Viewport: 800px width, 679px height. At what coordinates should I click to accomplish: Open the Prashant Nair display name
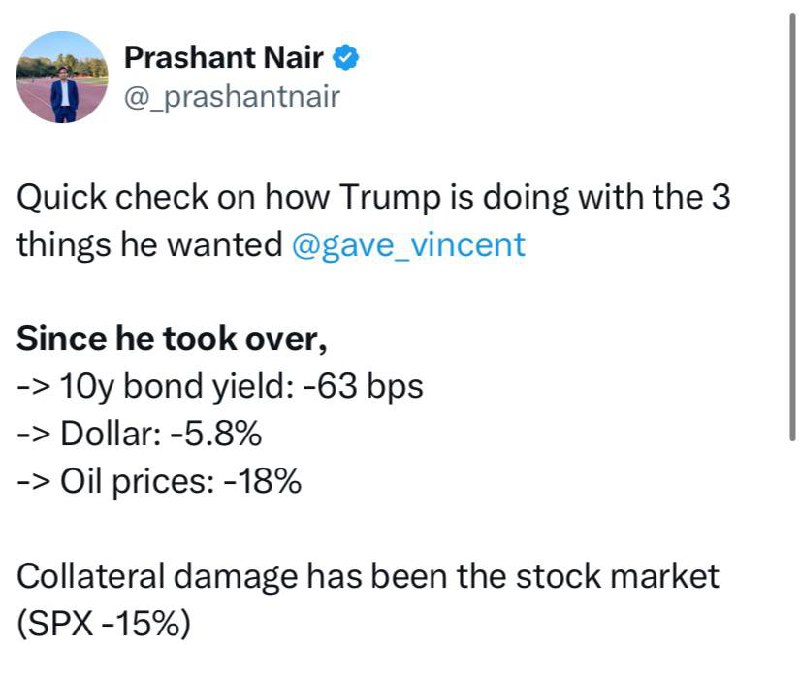click(x=224, y=58)
